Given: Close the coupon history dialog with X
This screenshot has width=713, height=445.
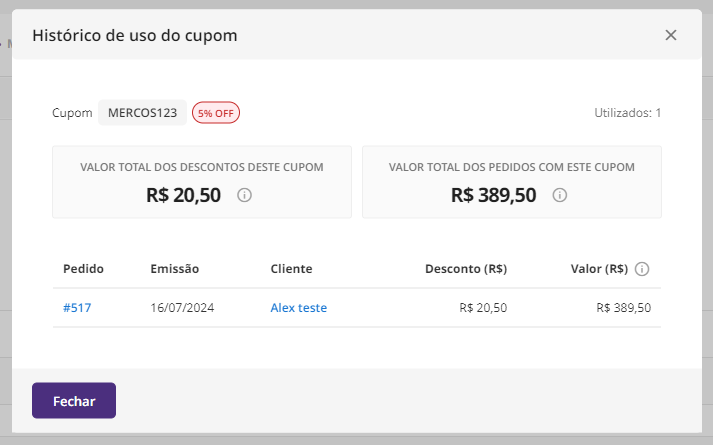Looking at the screenshot, I should 671,35.
